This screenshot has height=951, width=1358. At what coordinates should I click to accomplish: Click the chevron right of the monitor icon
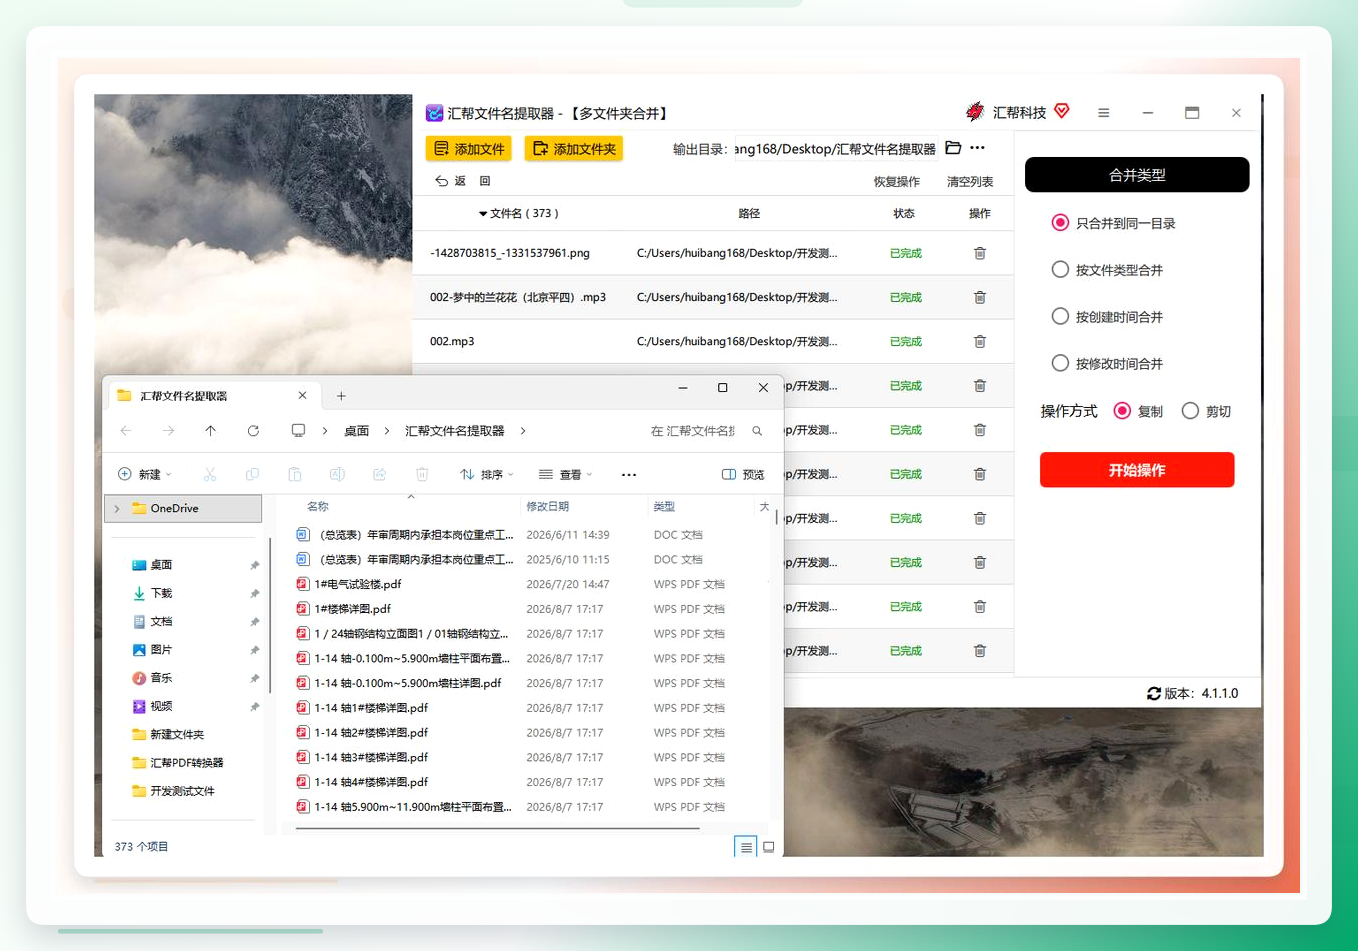(325, 431)
